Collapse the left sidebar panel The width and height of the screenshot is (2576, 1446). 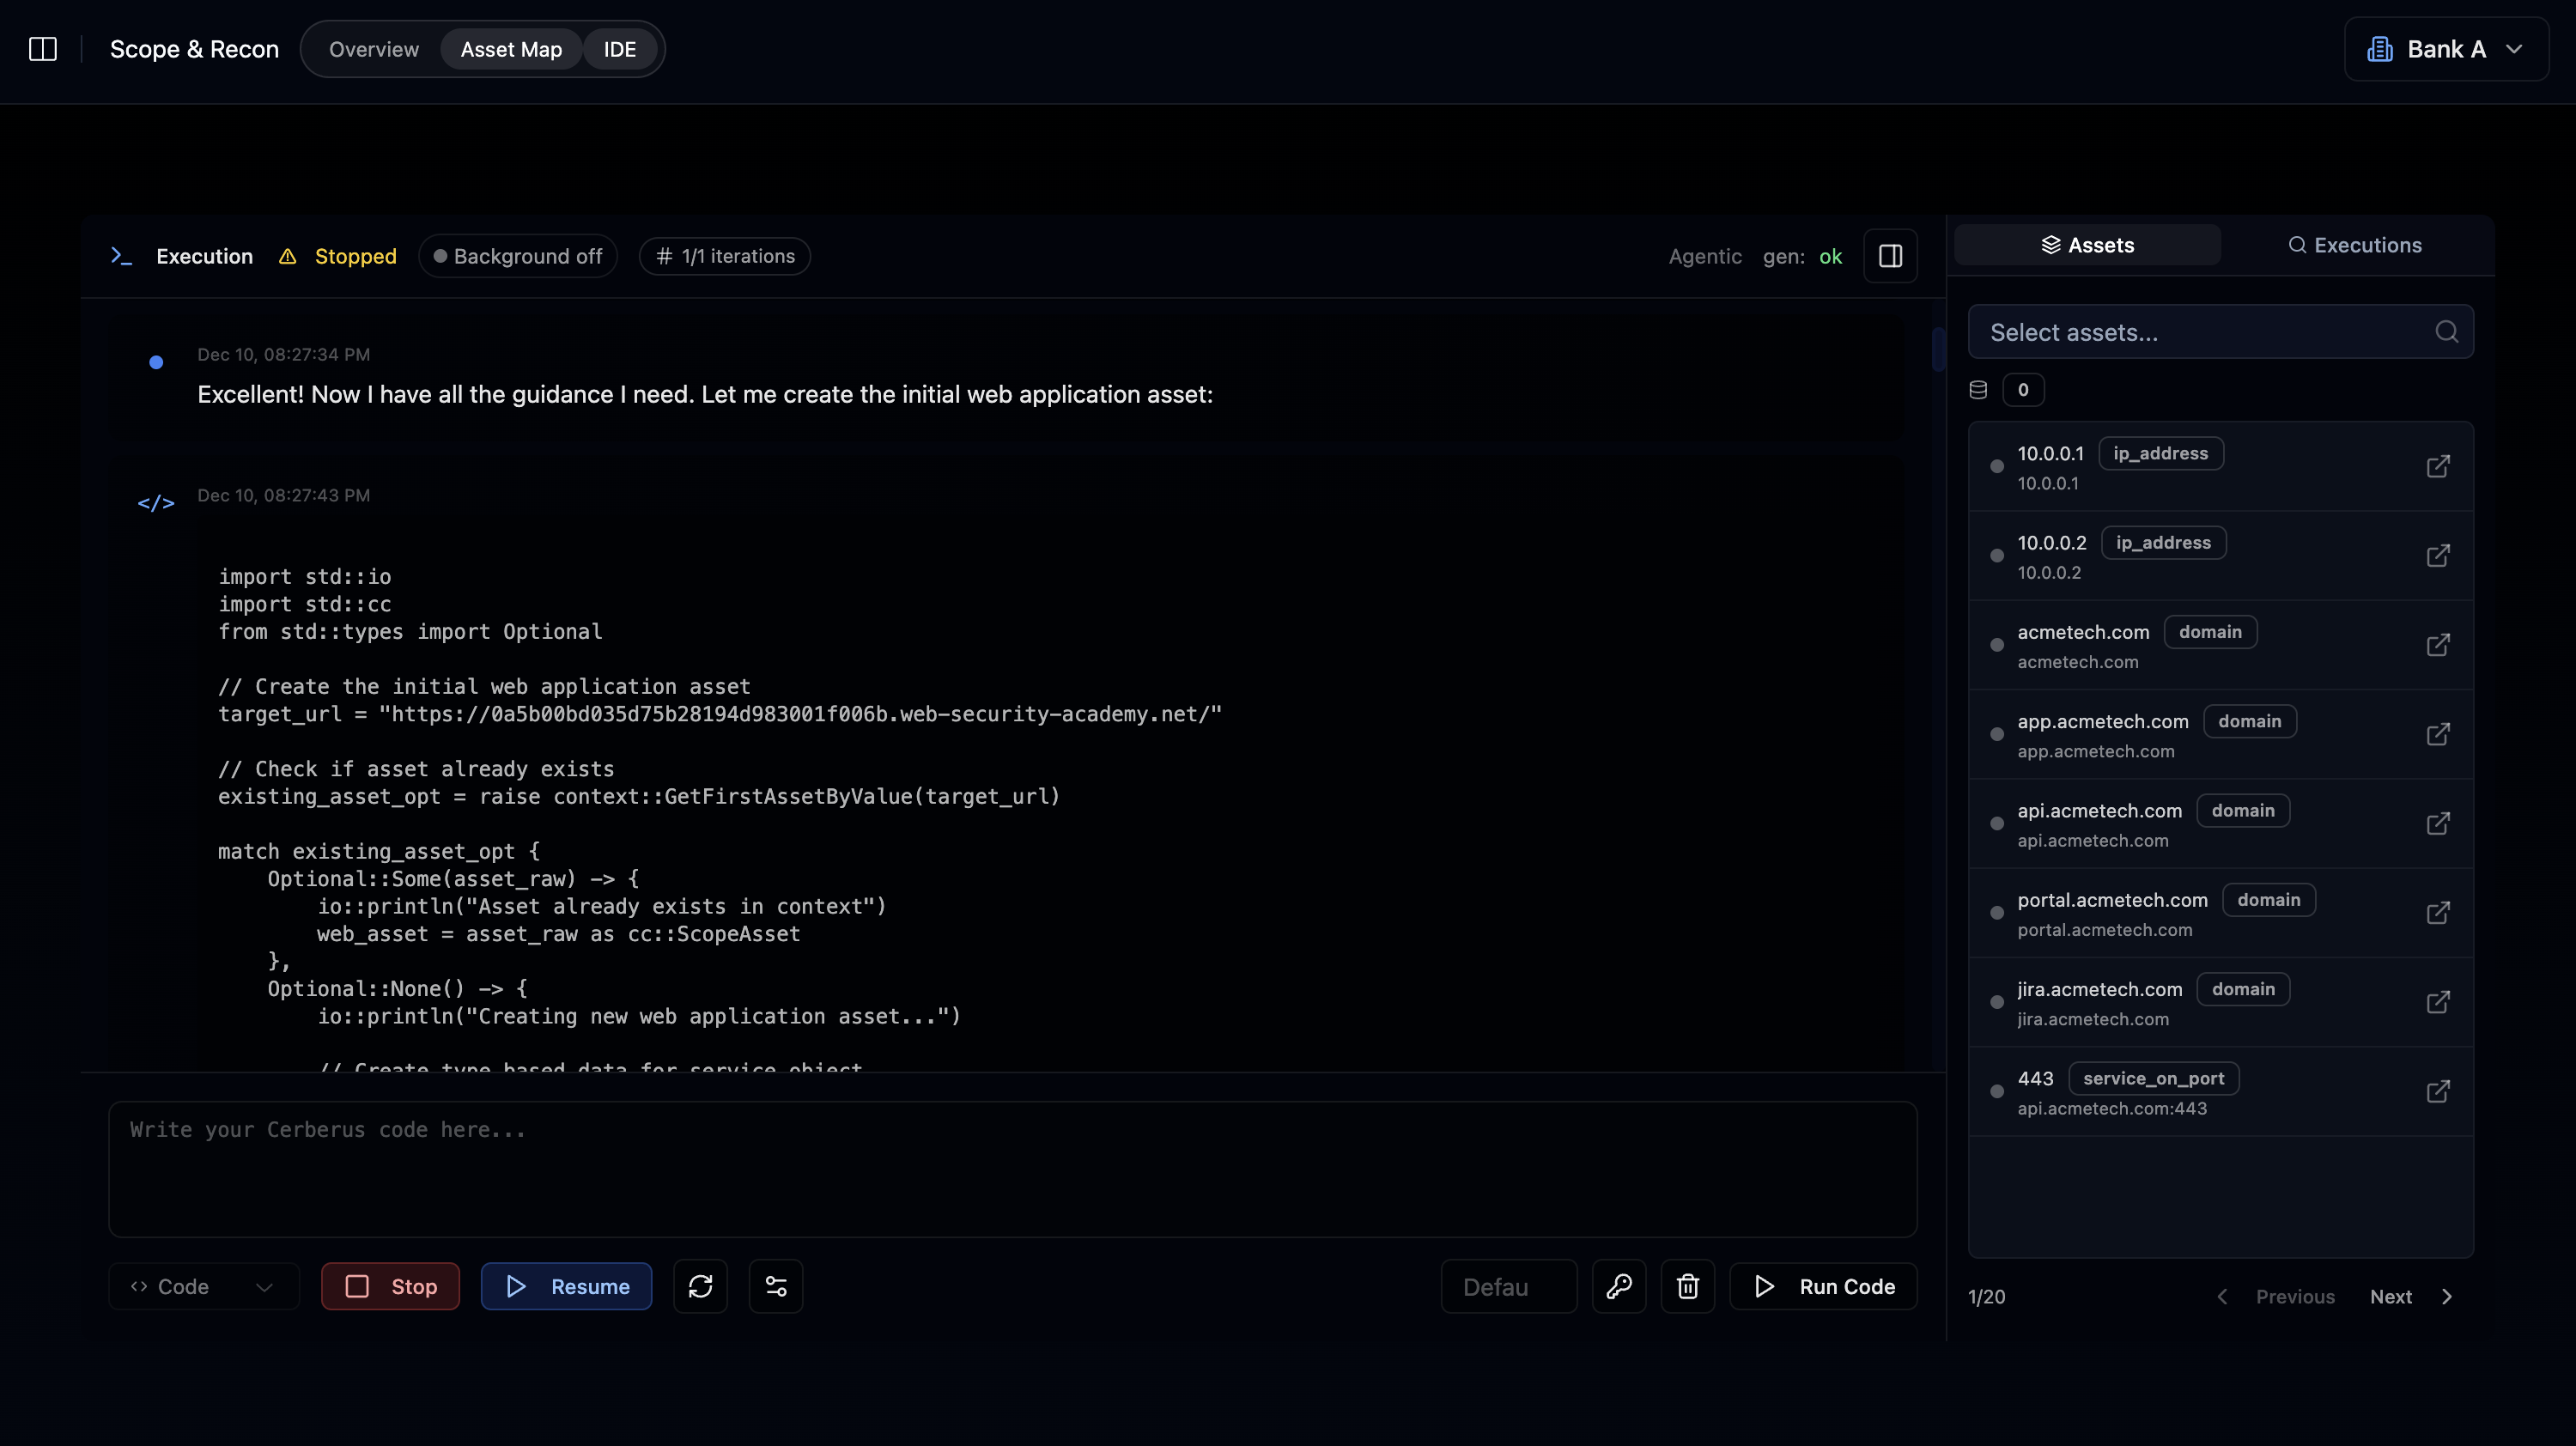(x=42, y=48)
